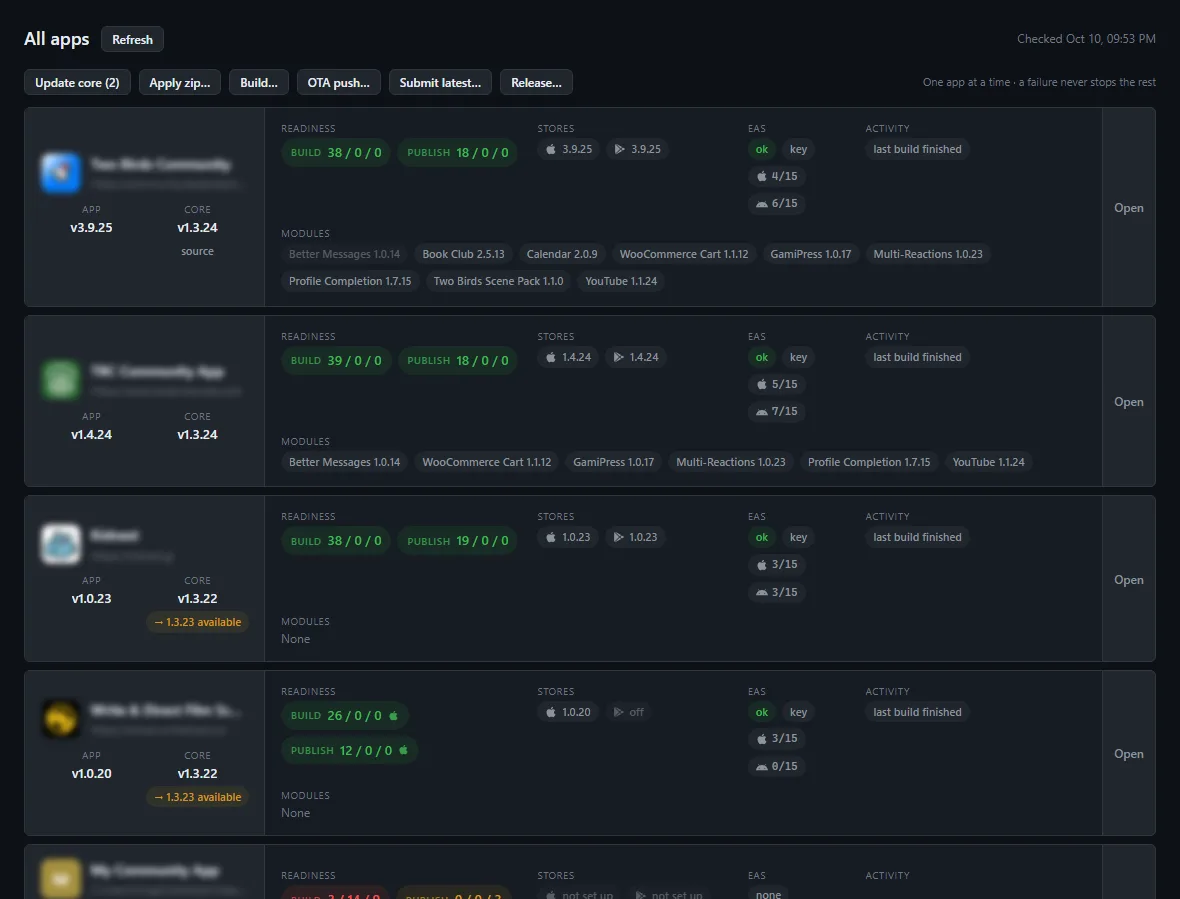Click the PUBLISH 19 / 0 / 0 readiness pill
1180x899 pixels.
[458, 541]
